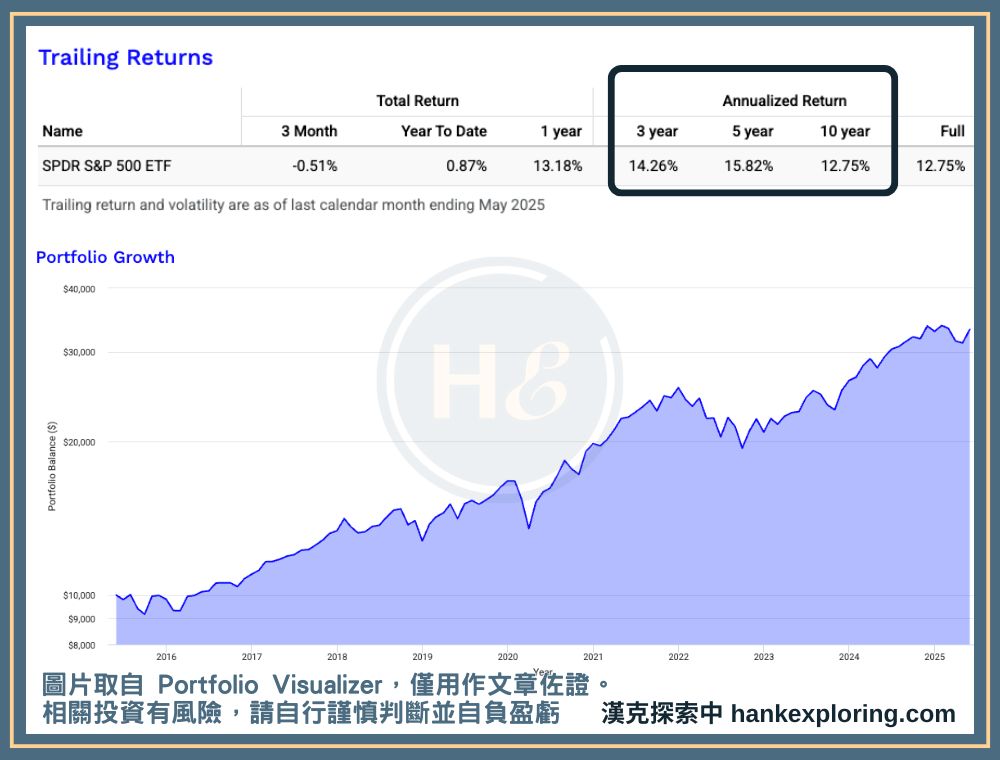This screenshot has width=1000, height=760.
Task: Click the 2023 x-axis label
Action: click(764, 657)
